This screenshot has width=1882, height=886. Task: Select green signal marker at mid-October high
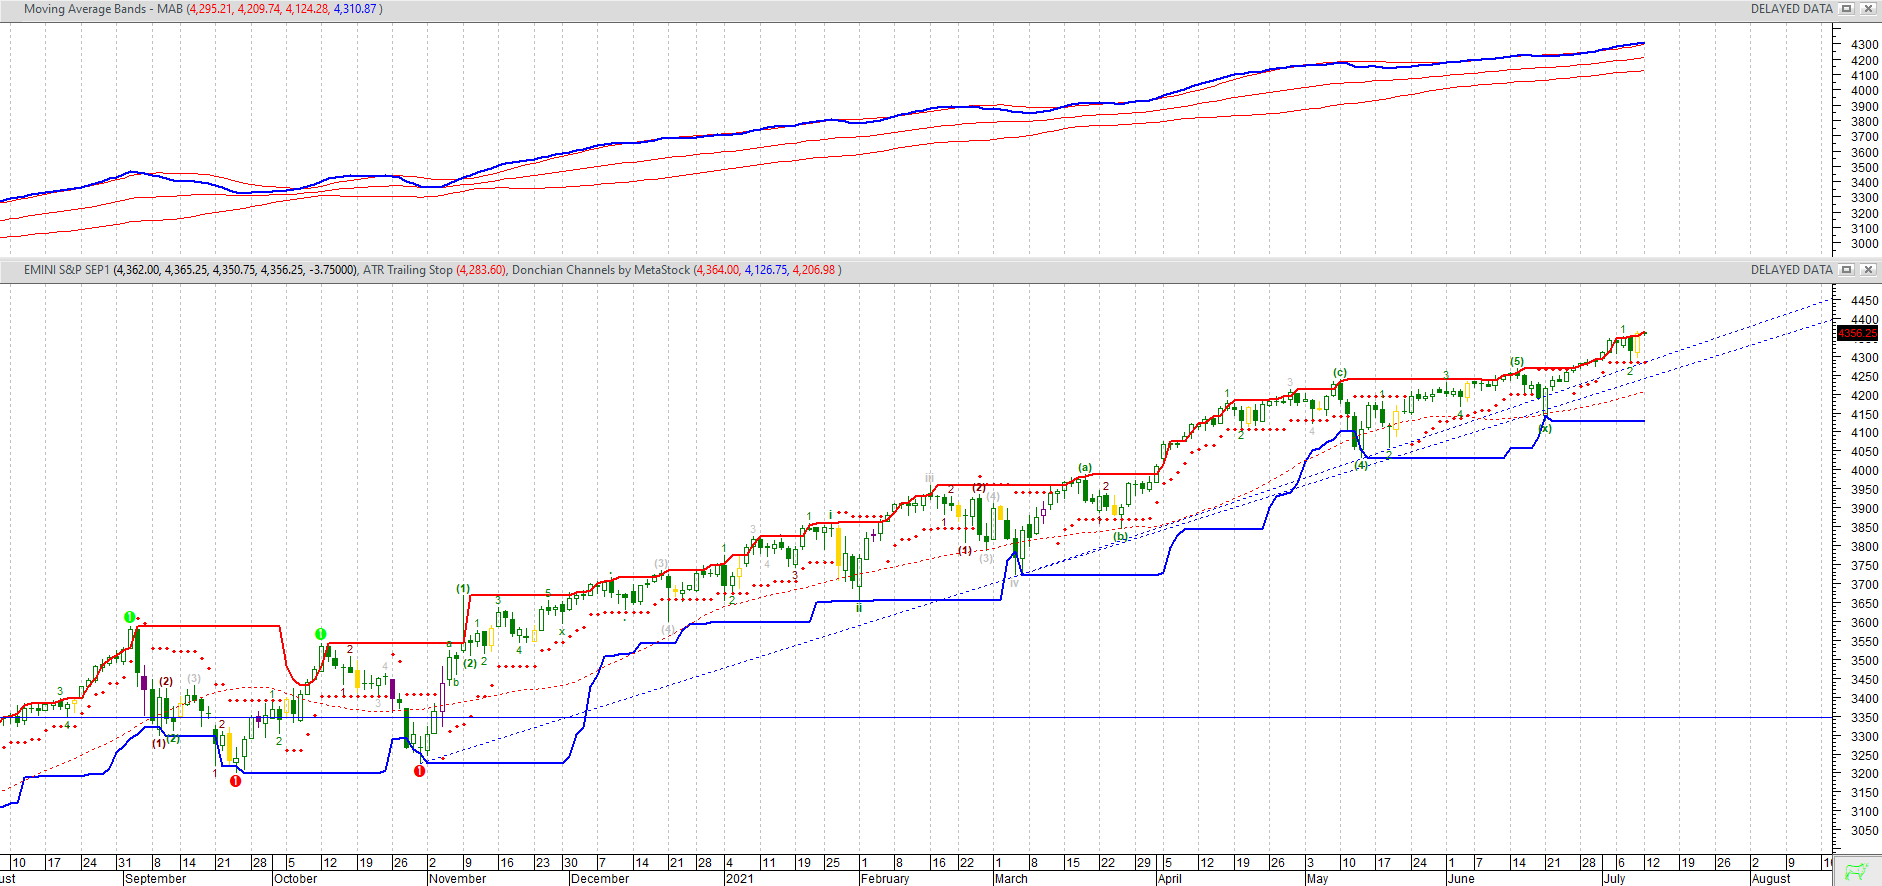point(320,634)
